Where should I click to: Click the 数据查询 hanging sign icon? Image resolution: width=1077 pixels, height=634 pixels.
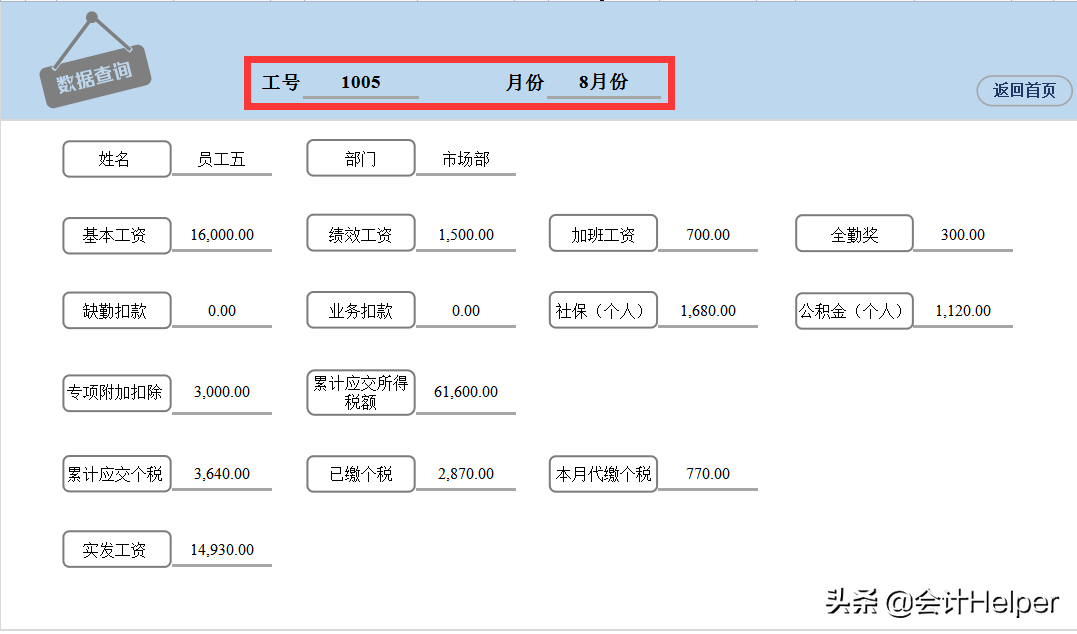(94, 60)
